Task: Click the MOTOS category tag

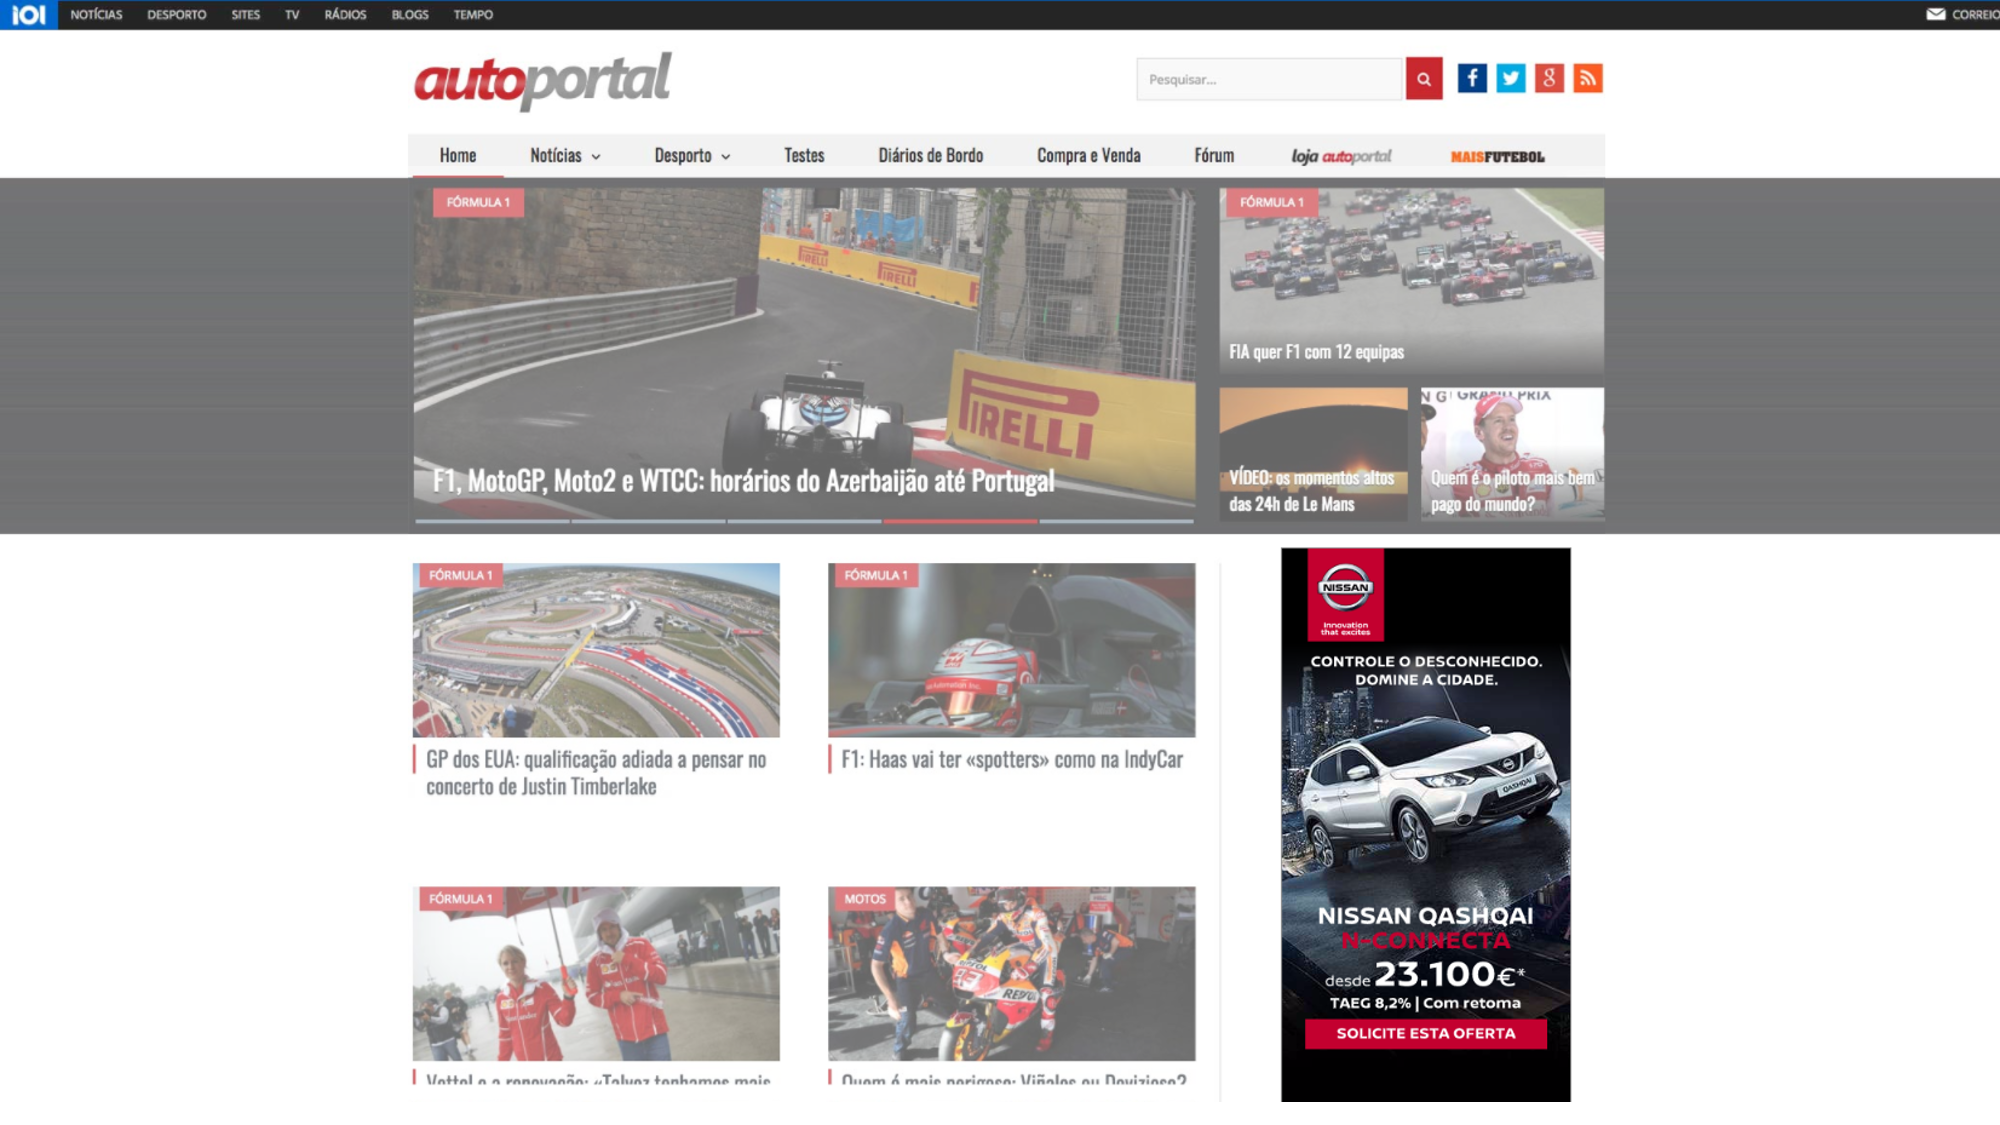Action: [x=865, y=899]
